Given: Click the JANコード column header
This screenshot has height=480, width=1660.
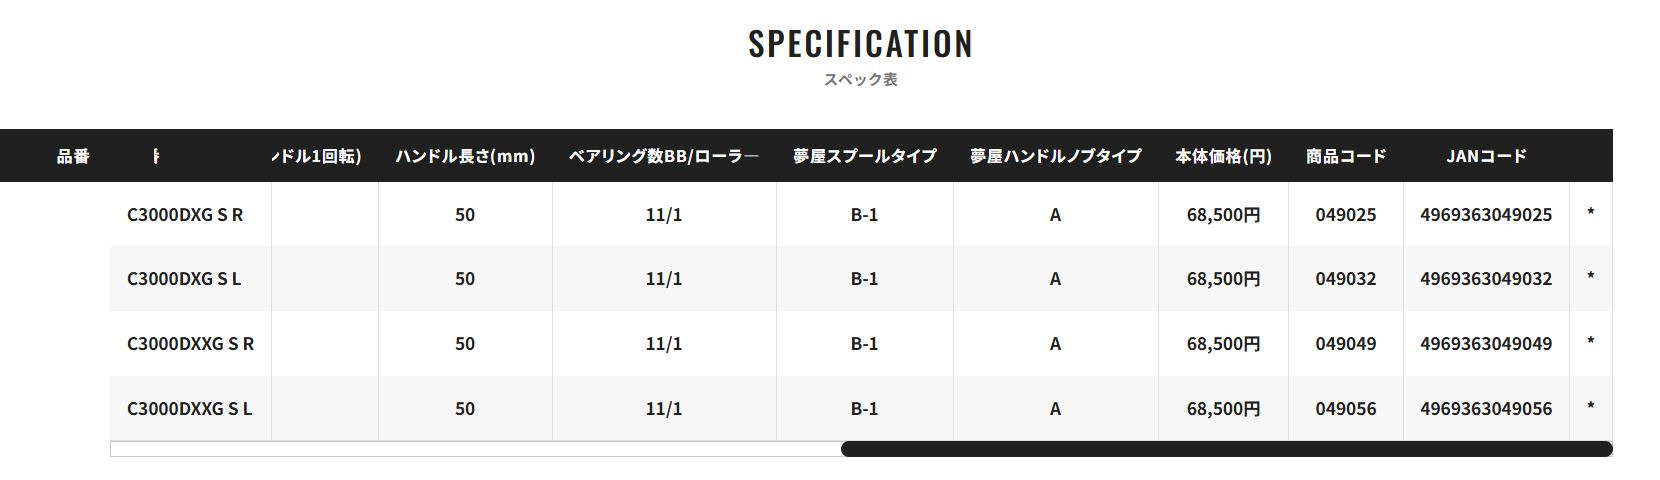Looking at the screenshot, I should coord(1486,156).
